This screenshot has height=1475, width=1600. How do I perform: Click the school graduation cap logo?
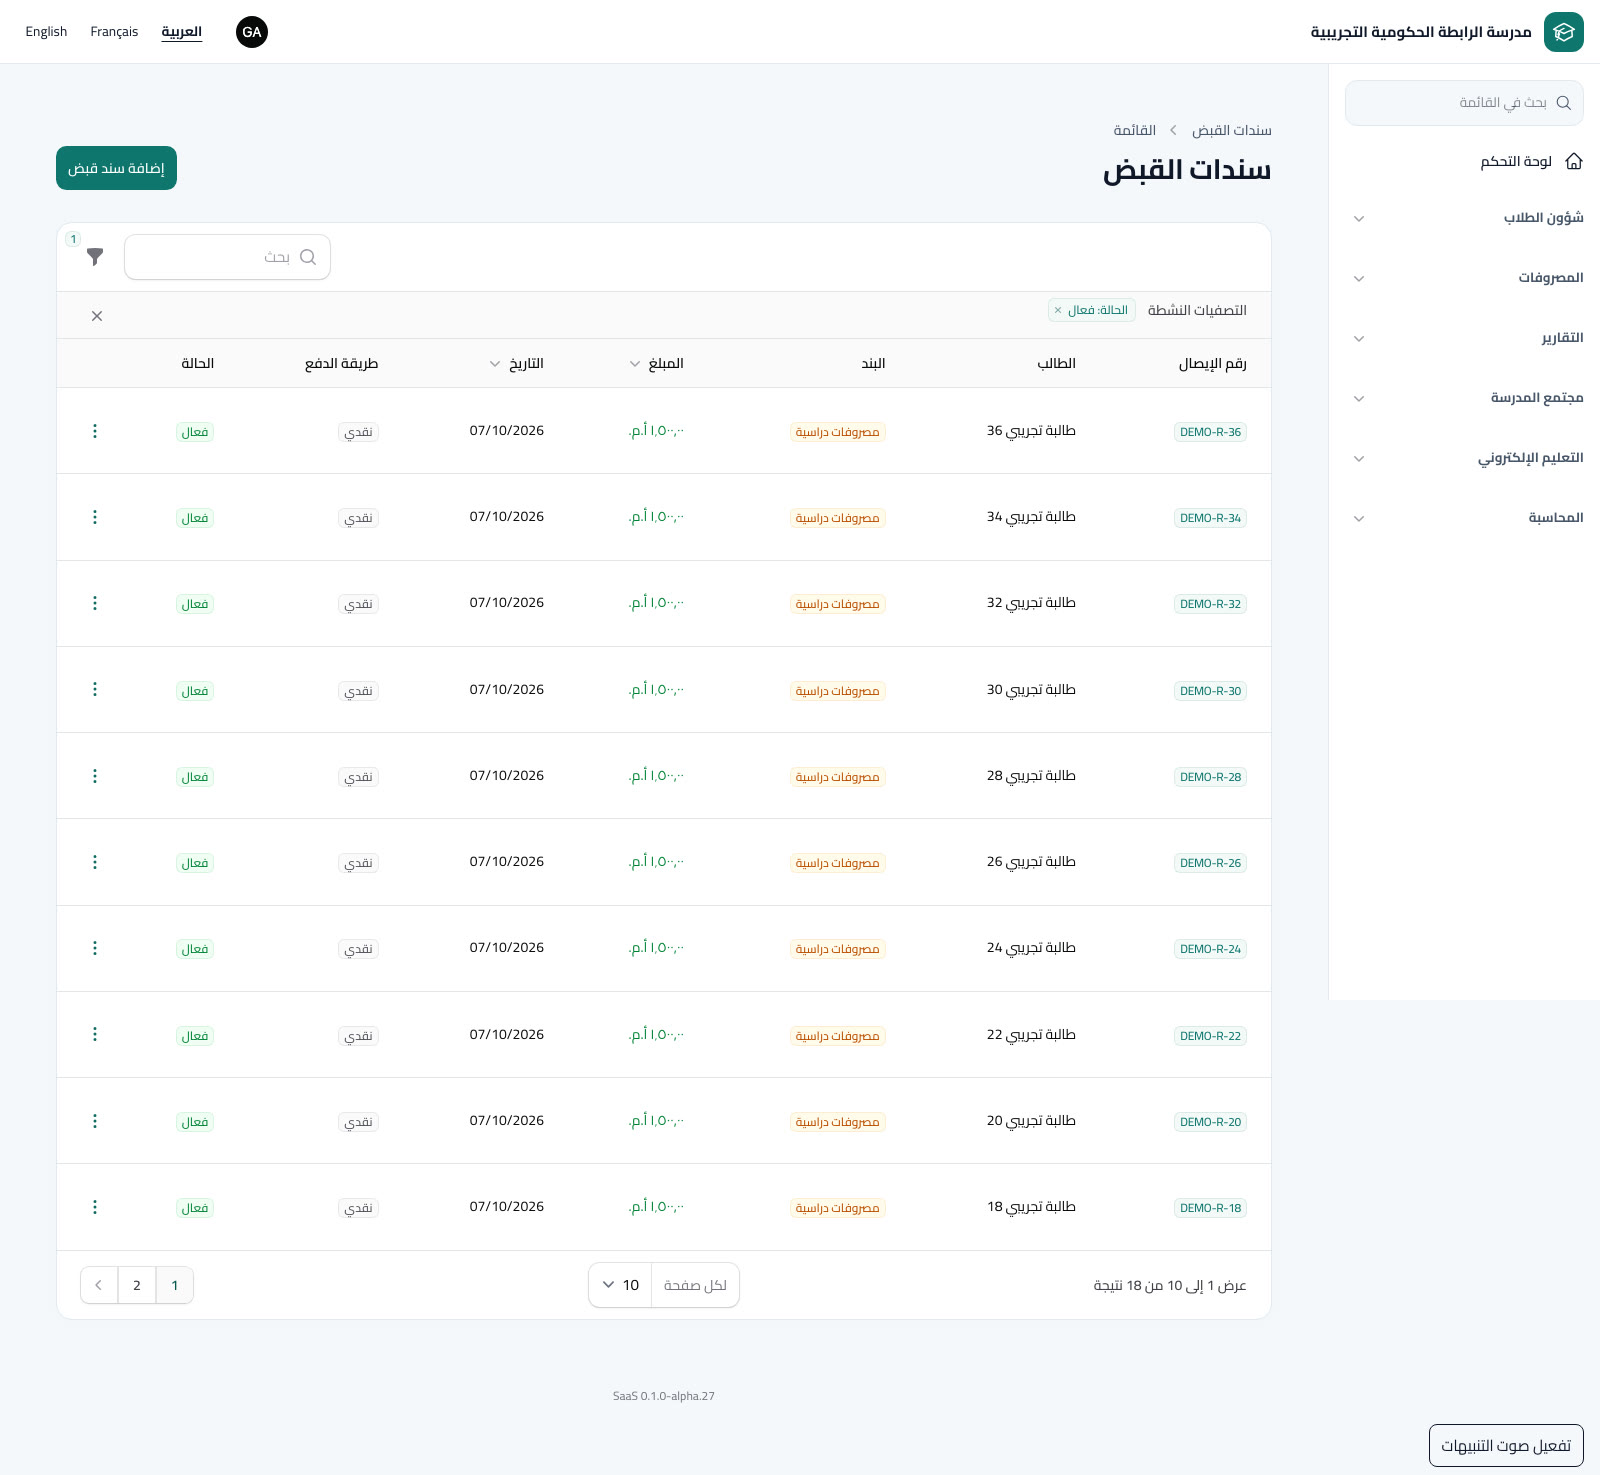pyautogui.click(x=1563, y=32)
